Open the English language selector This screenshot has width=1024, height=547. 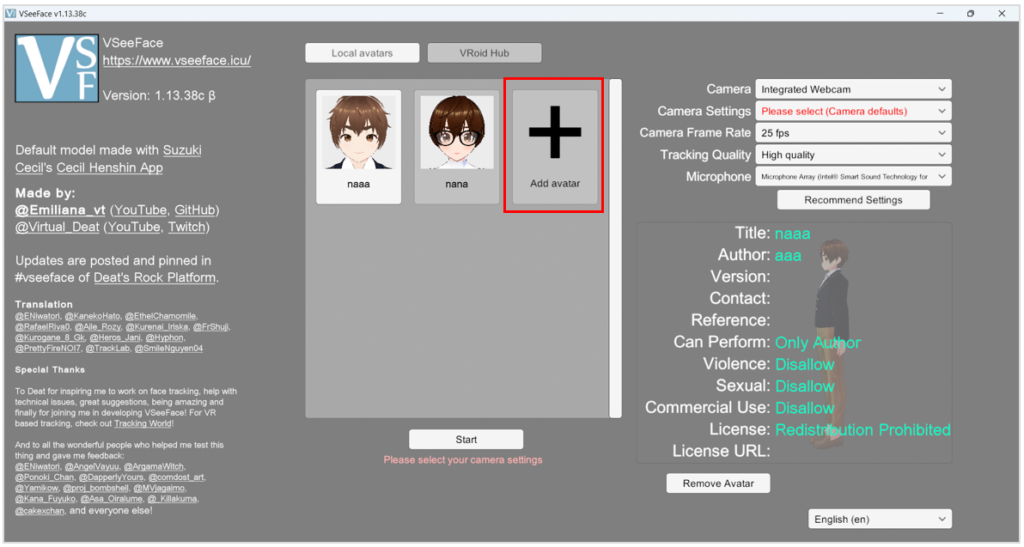pos(879,519)
